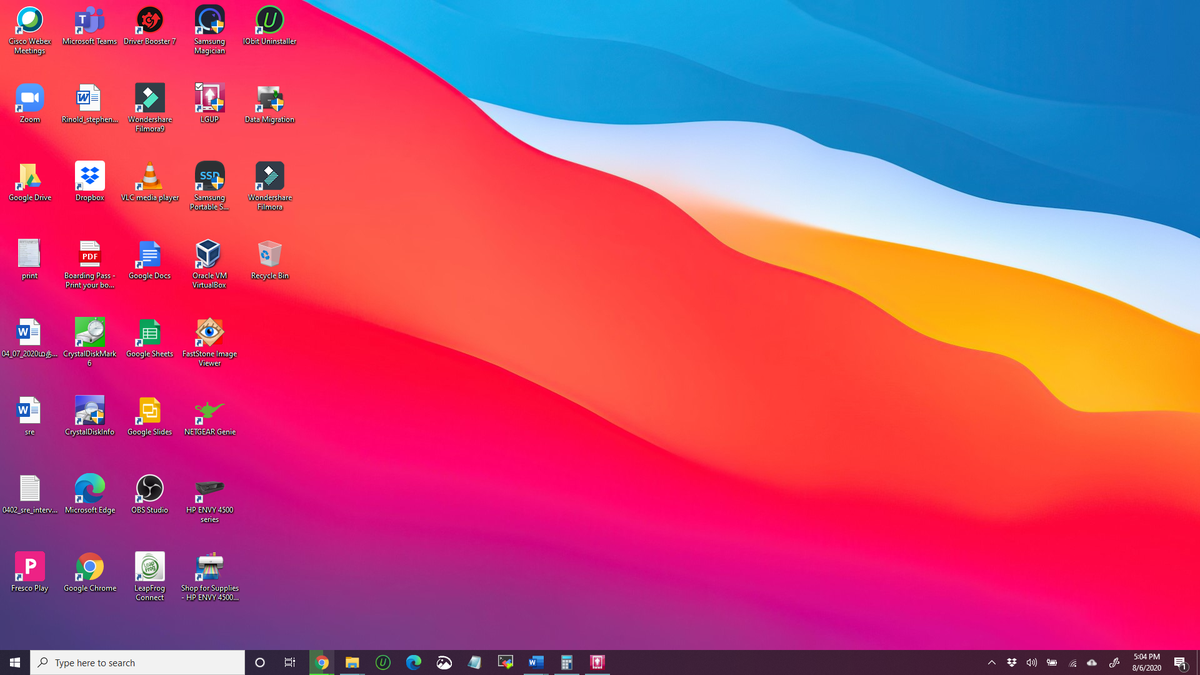Open Calculator from the taskbar
Screen dimensions: 1200x675
566,662
